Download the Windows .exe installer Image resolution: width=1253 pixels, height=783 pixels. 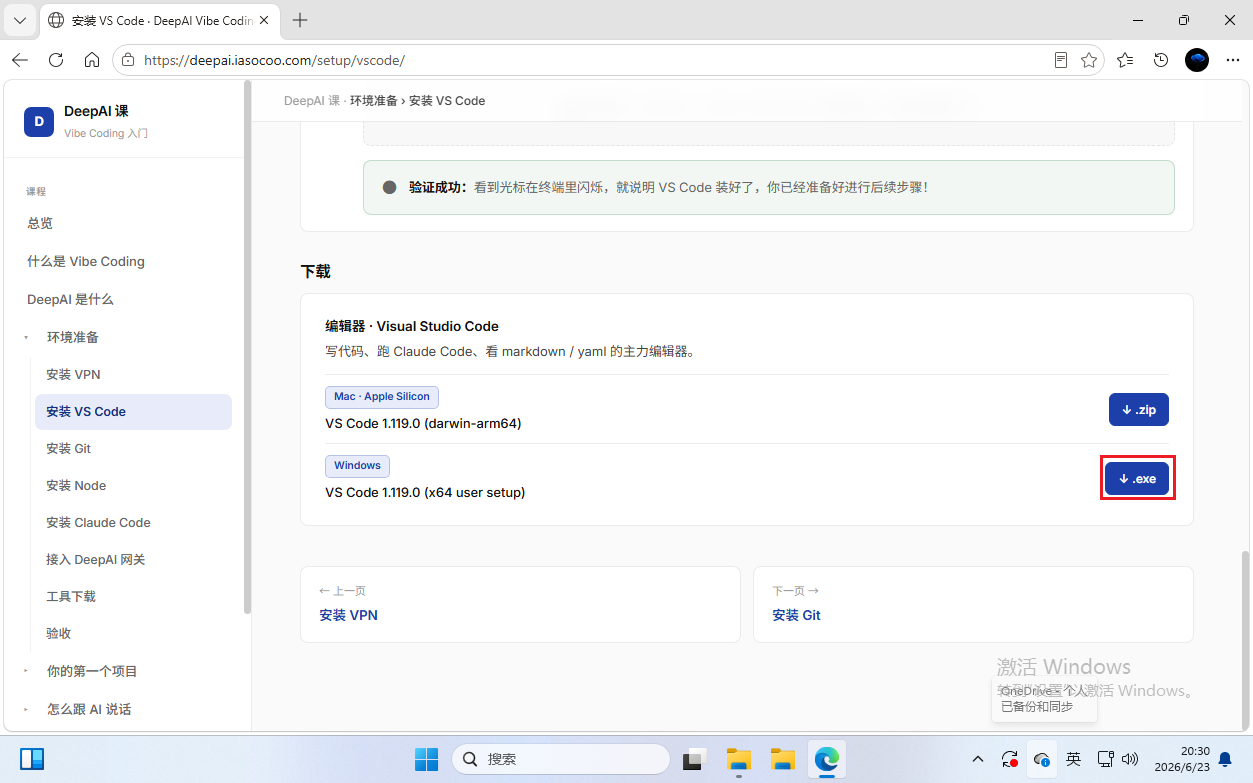coord(1137,479)
